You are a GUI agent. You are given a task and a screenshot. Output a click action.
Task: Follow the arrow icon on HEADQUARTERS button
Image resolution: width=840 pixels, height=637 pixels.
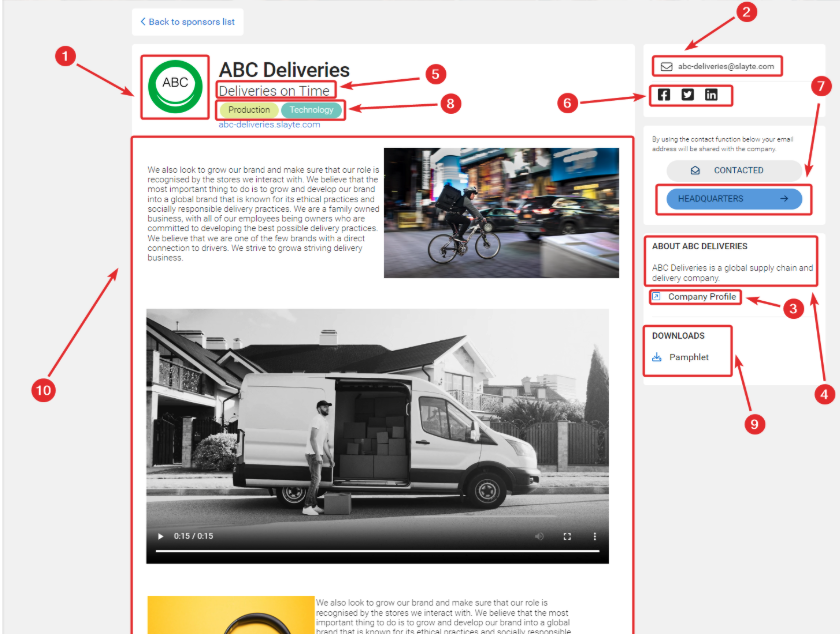784,199
